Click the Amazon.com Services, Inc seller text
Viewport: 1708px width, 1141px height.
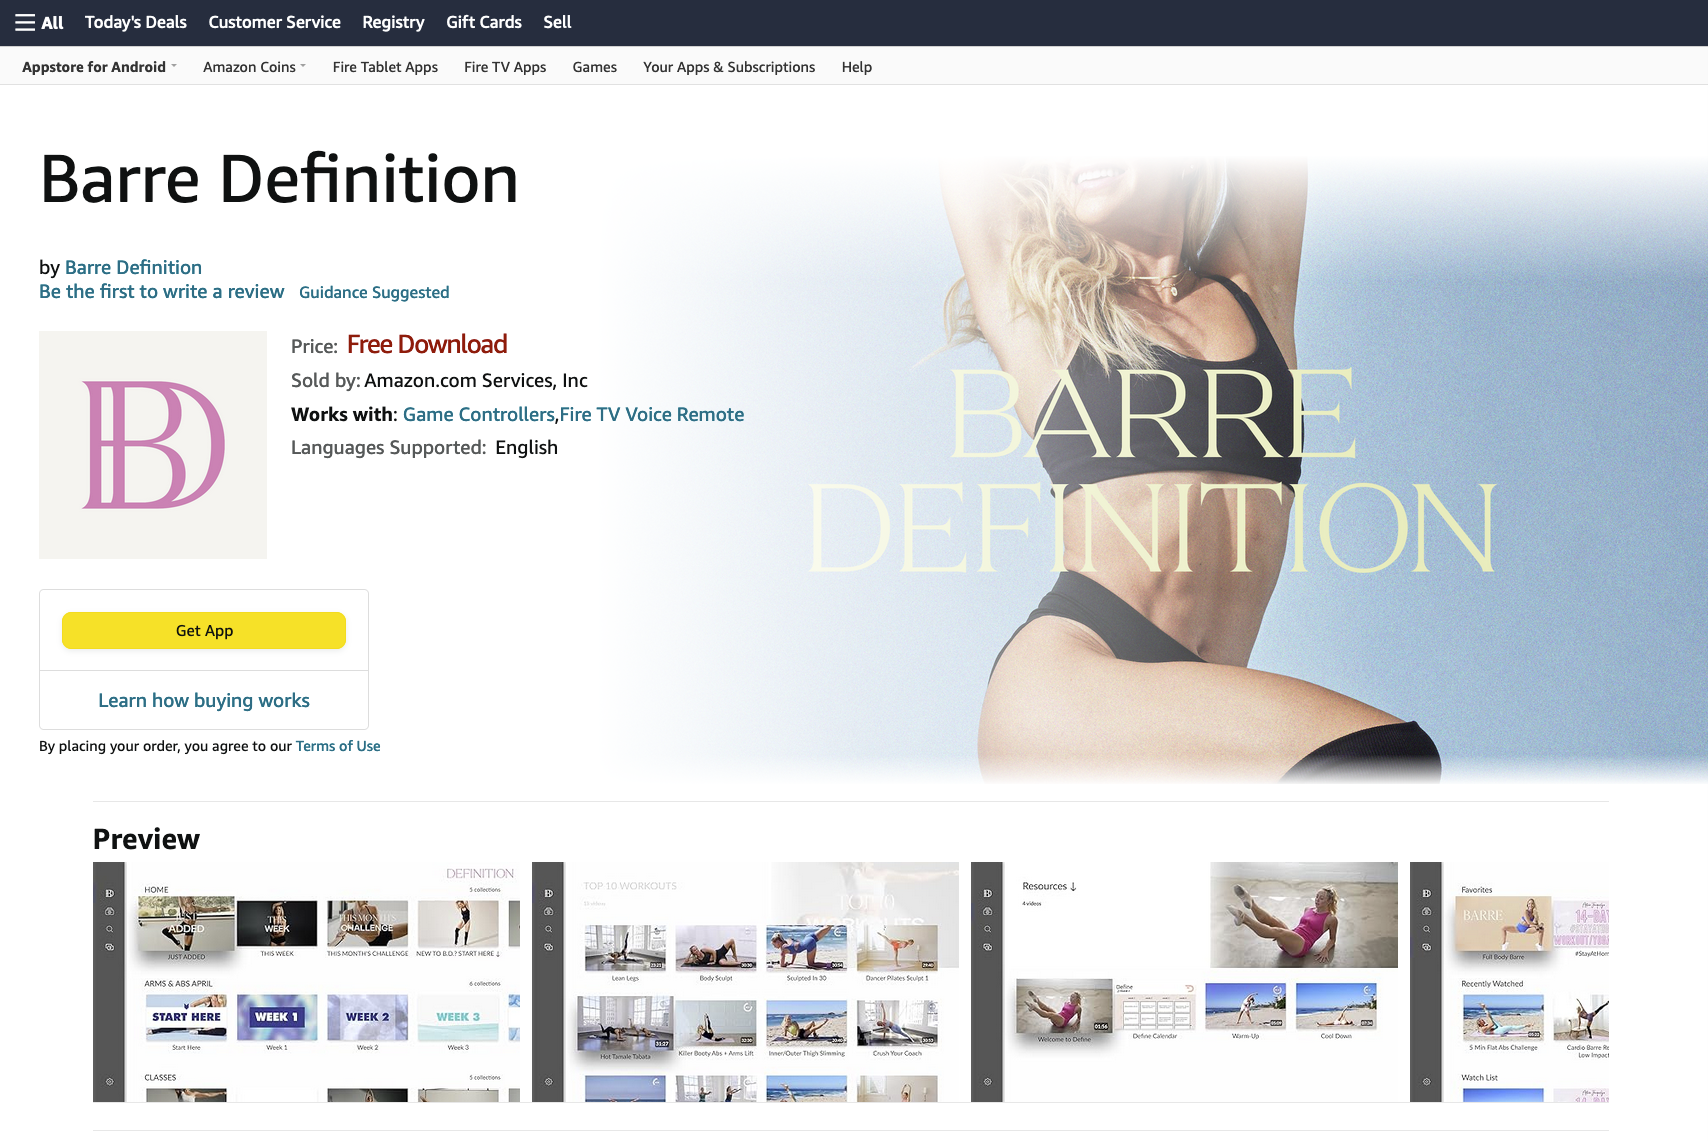coord(476,381)
